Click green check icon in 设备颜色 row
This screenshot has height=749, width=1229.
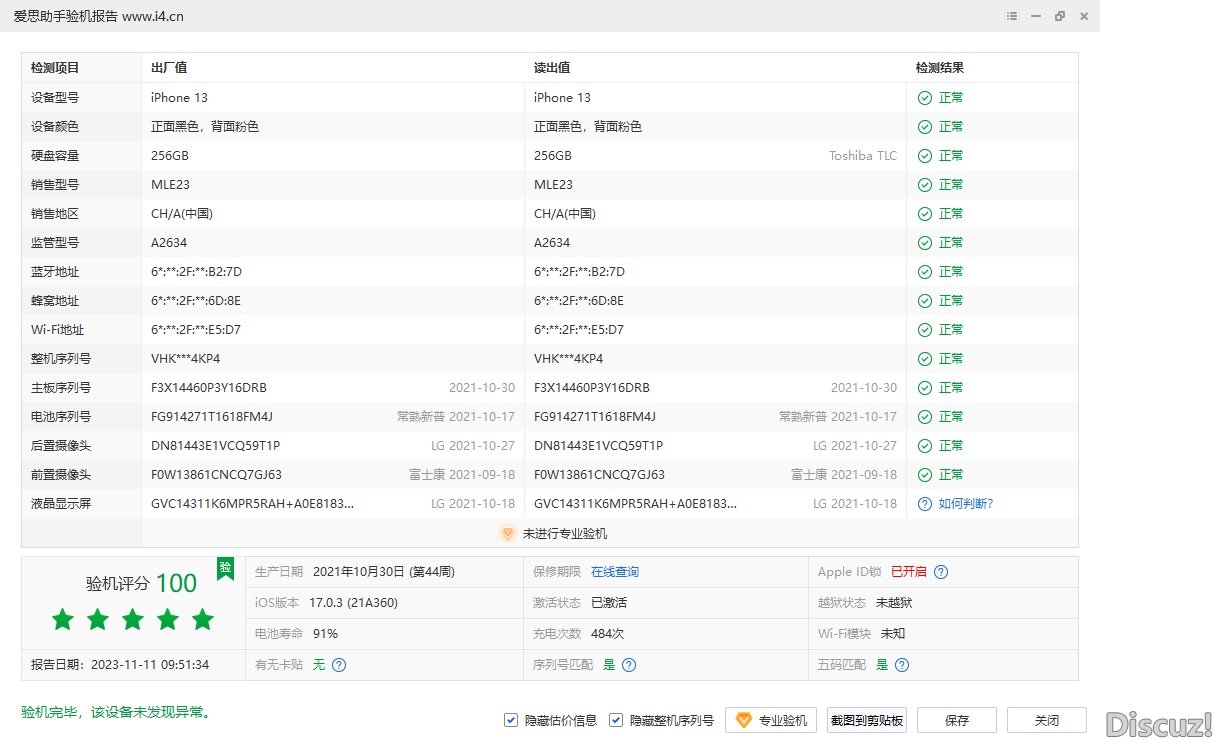925,127
